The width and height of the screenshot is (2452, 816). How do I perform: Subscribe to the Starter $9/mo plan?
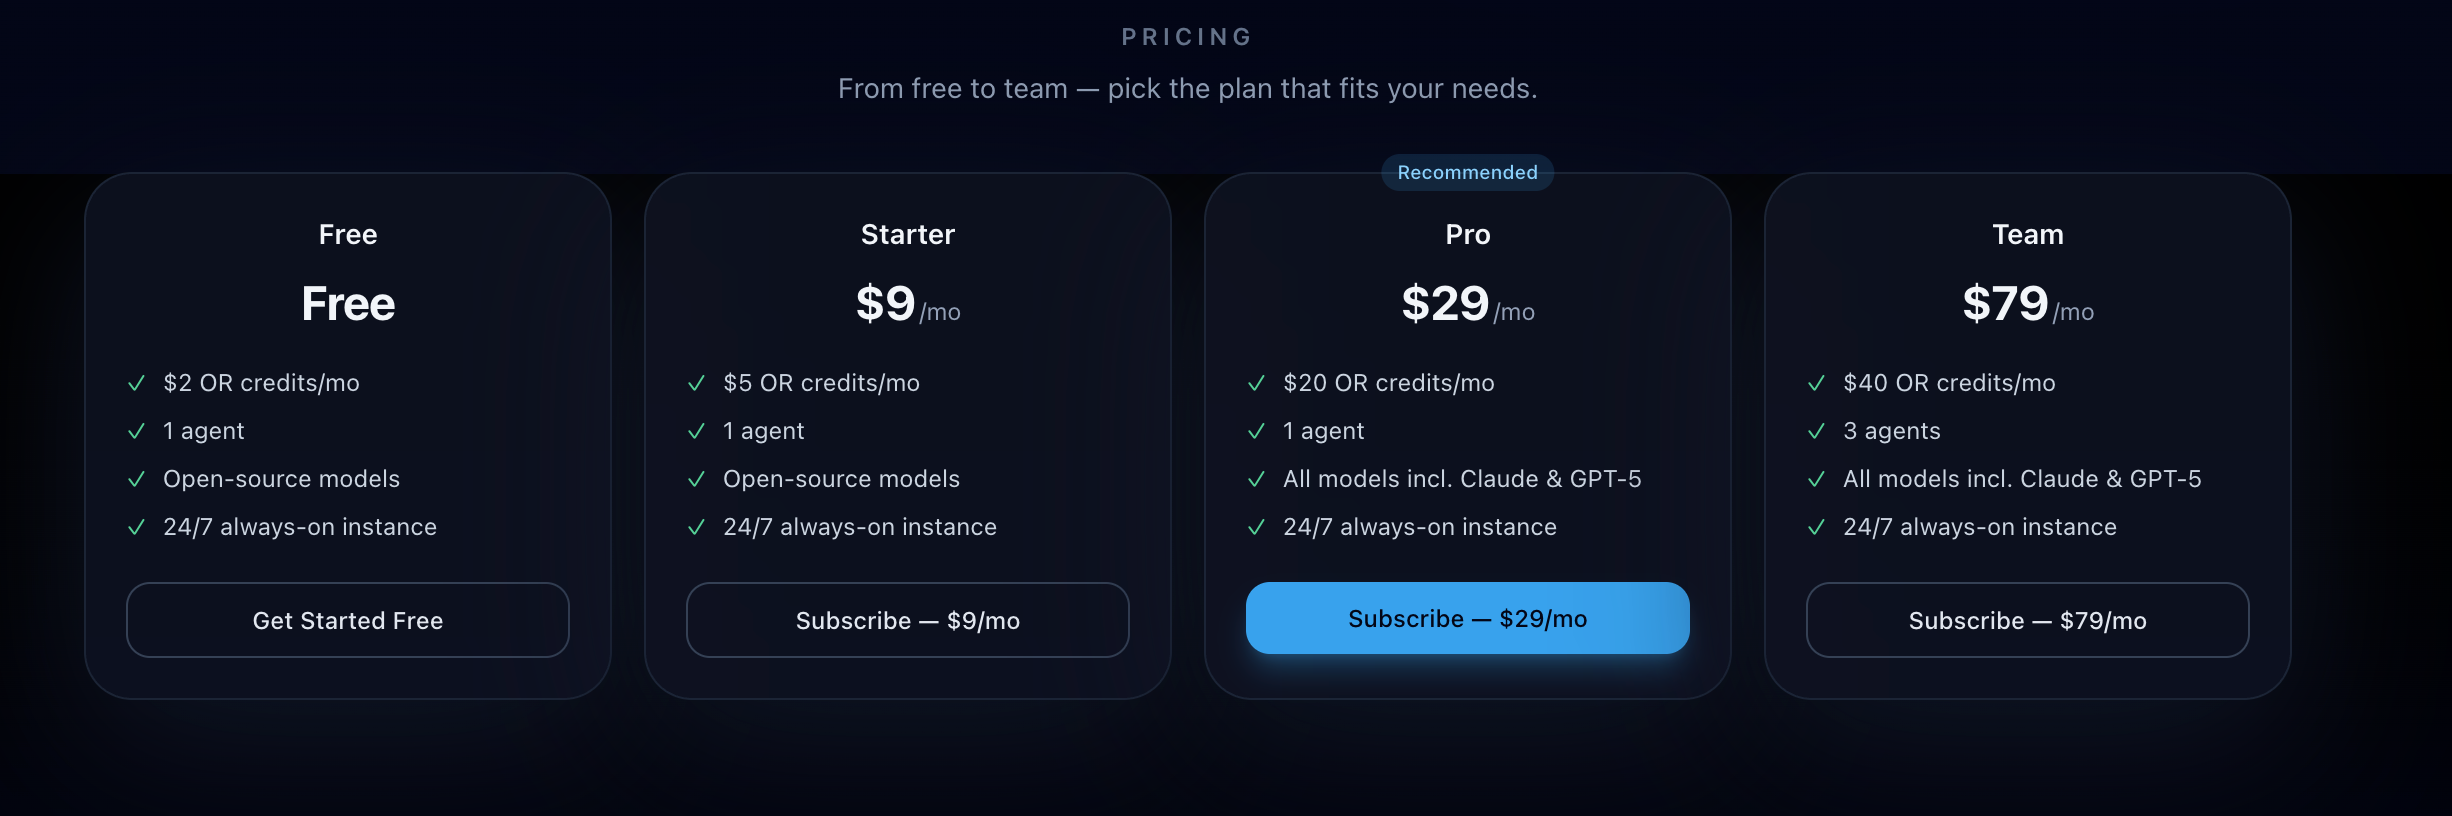pyautogui.click(x=907, y=620)
